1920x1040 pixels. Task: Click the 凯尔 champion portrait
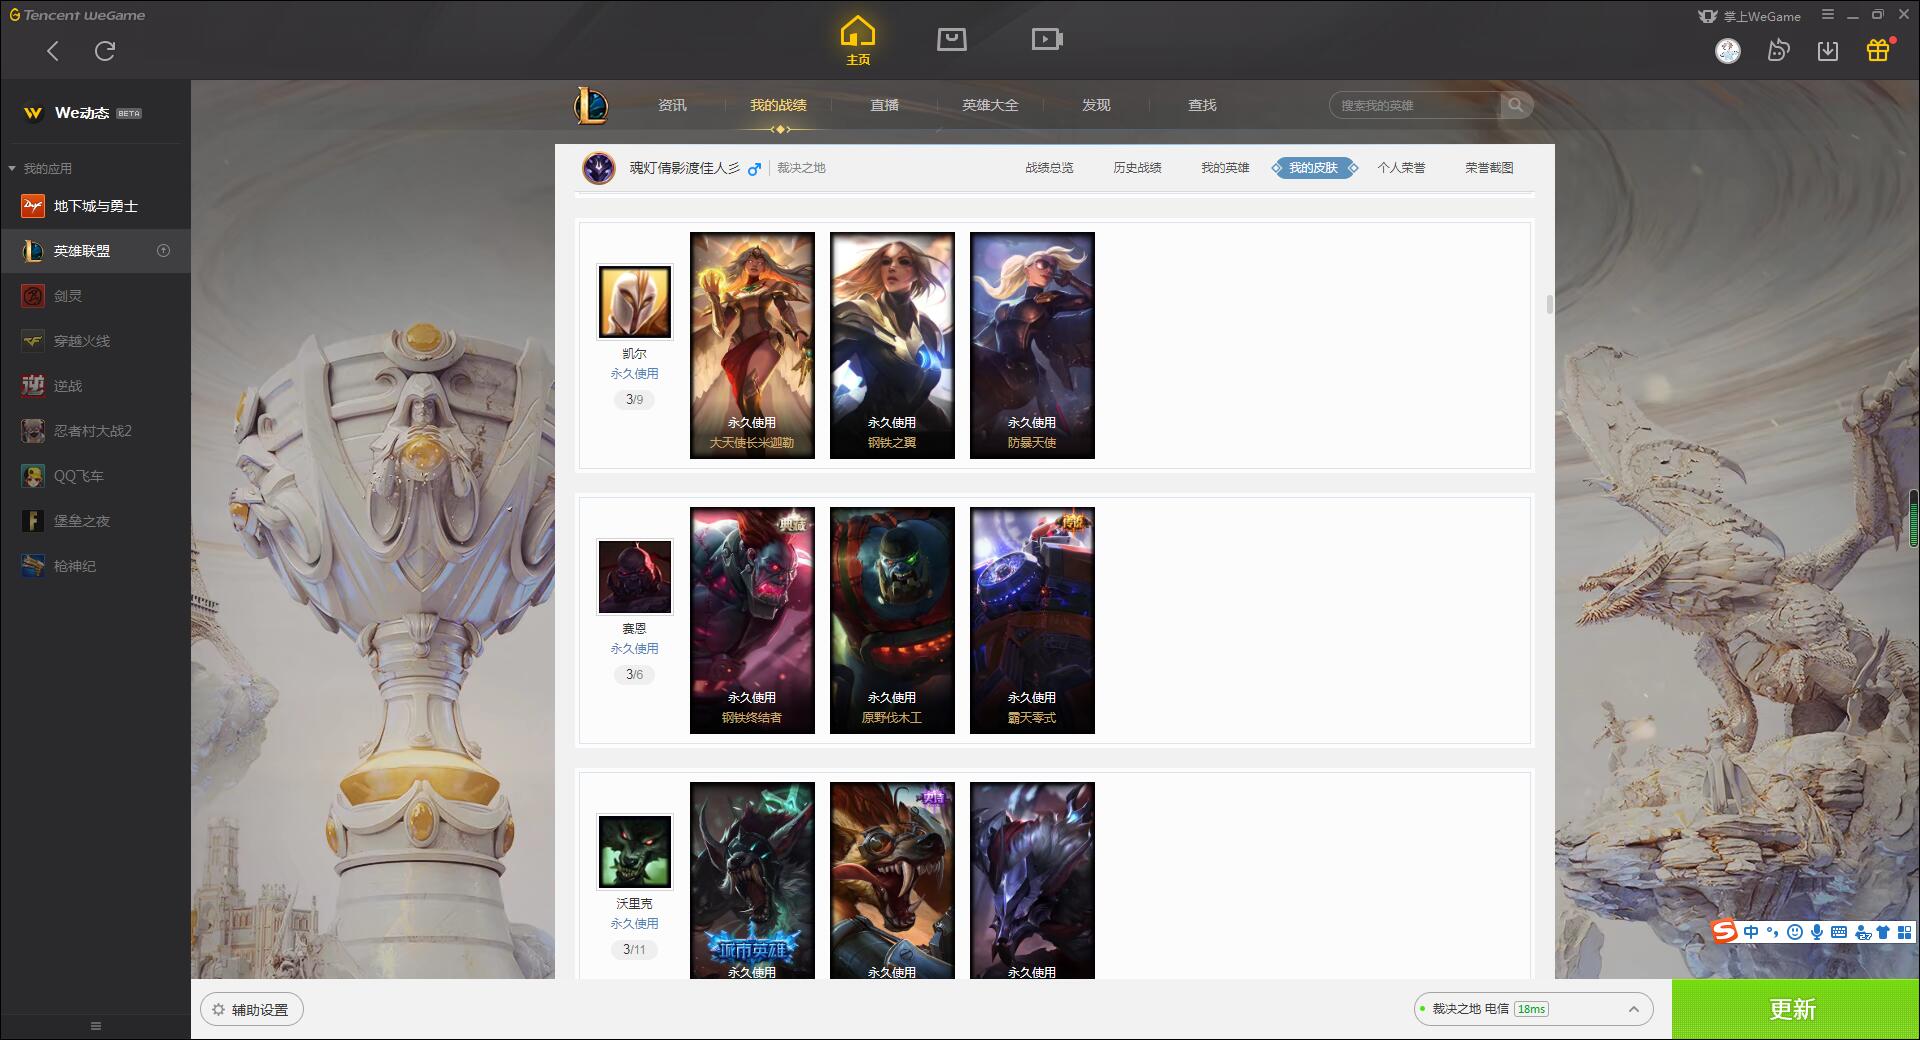(634, 302)
